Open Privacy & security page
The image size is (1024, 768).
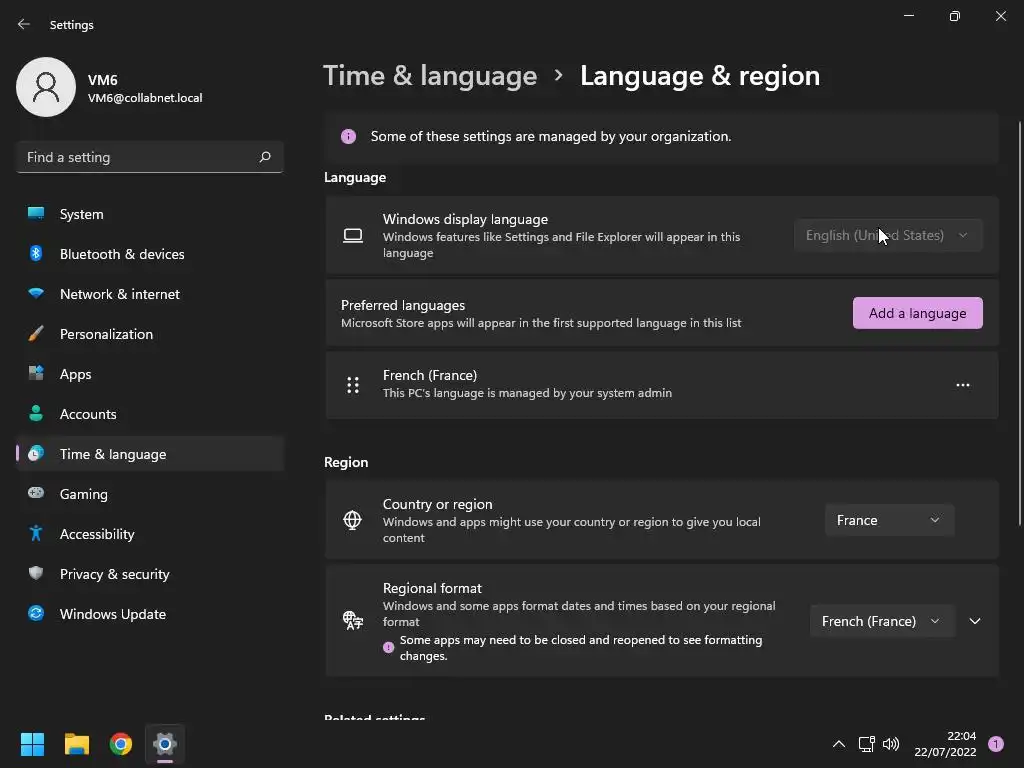[x=150, y=573]
